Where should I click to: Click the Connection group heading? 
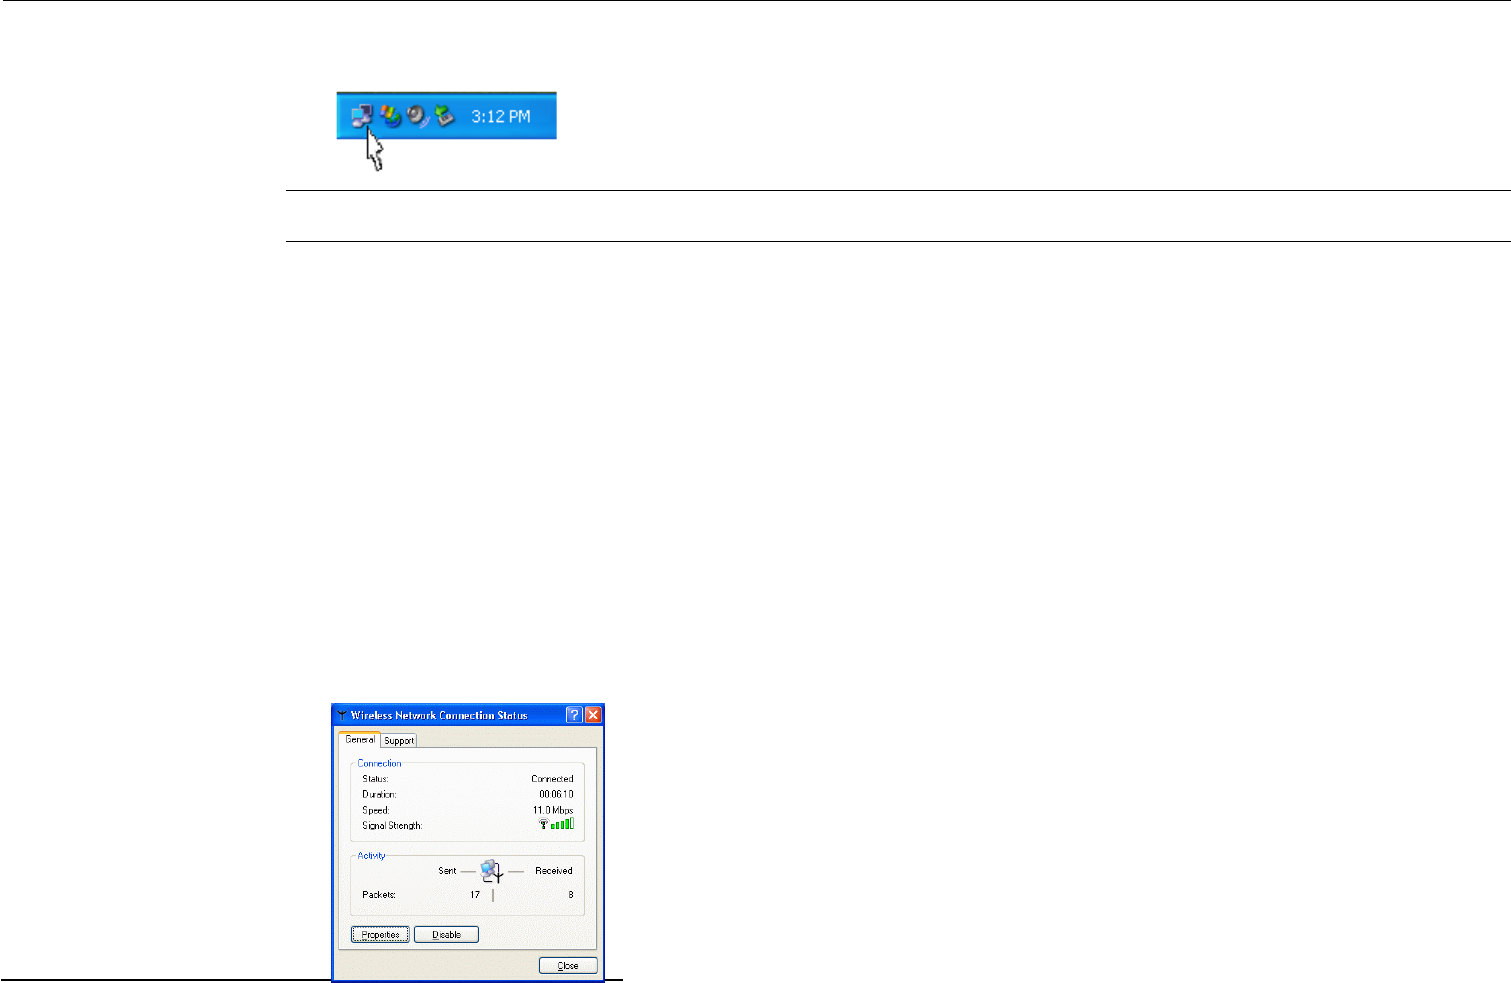pos(379,763)
